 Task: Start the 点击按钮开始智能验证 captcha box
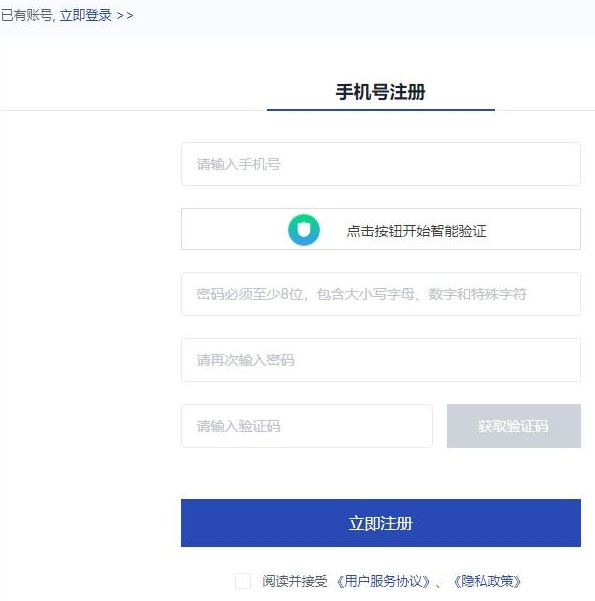point(381,229)
